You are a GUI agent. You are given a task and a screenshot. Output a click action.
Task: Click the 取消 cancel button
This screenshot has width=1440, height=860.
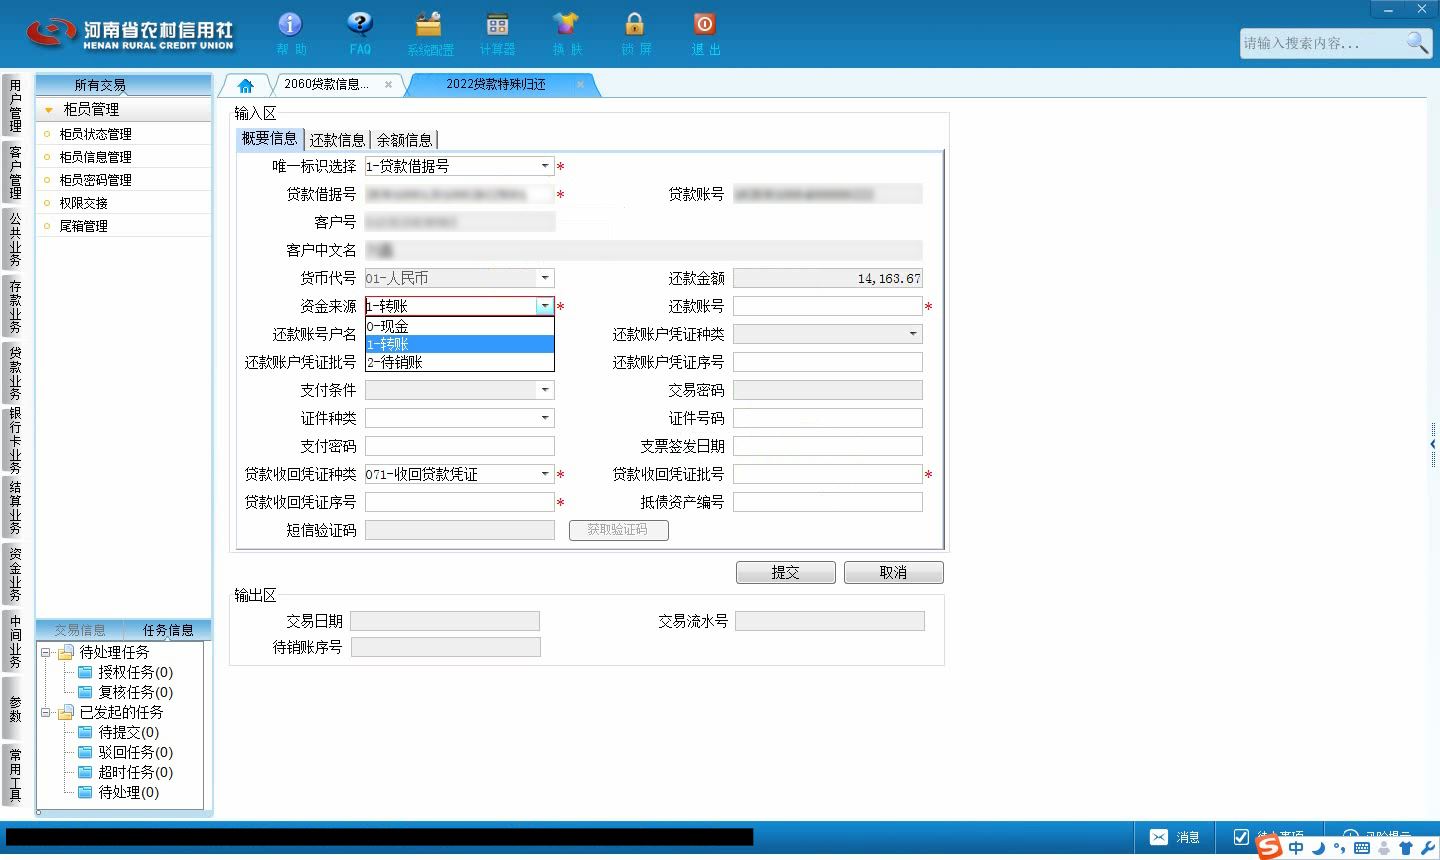[x=893, y=572]
